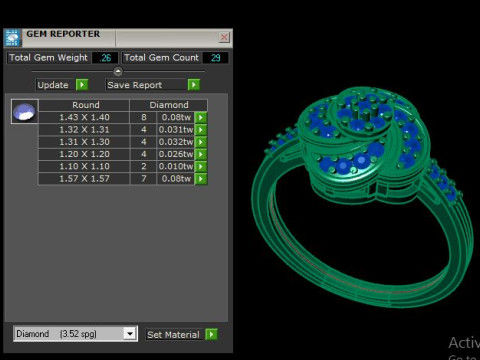This screenshot has height=360, width=480.
Task: Click the count 7 cell in the 1.57 X 1.57 row
Action: 144,179
